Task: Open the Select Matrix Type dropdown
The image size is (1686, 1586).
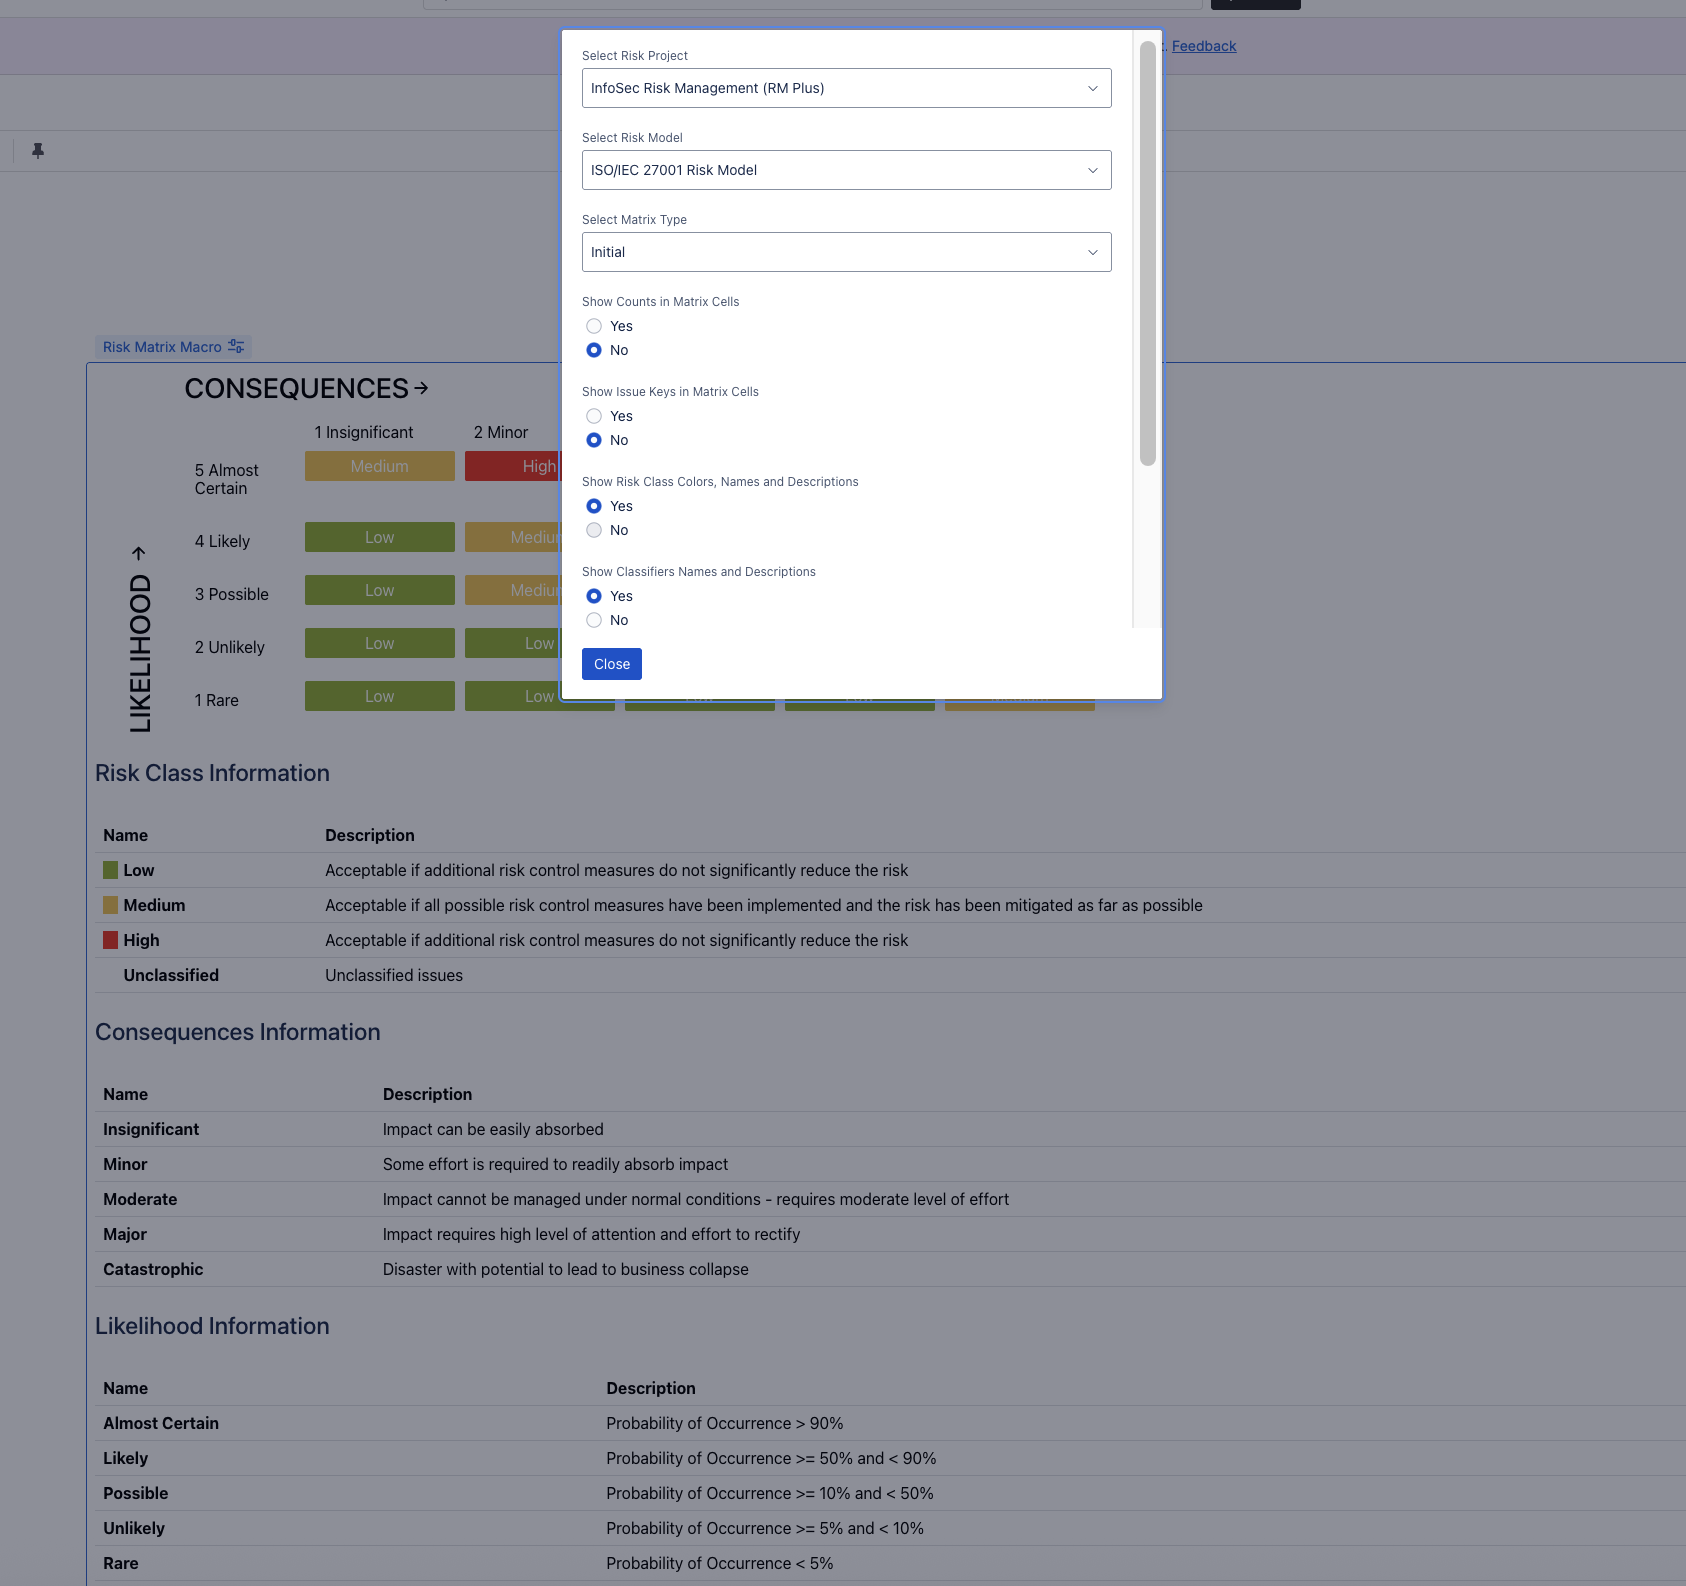Action: coord(846,252)
